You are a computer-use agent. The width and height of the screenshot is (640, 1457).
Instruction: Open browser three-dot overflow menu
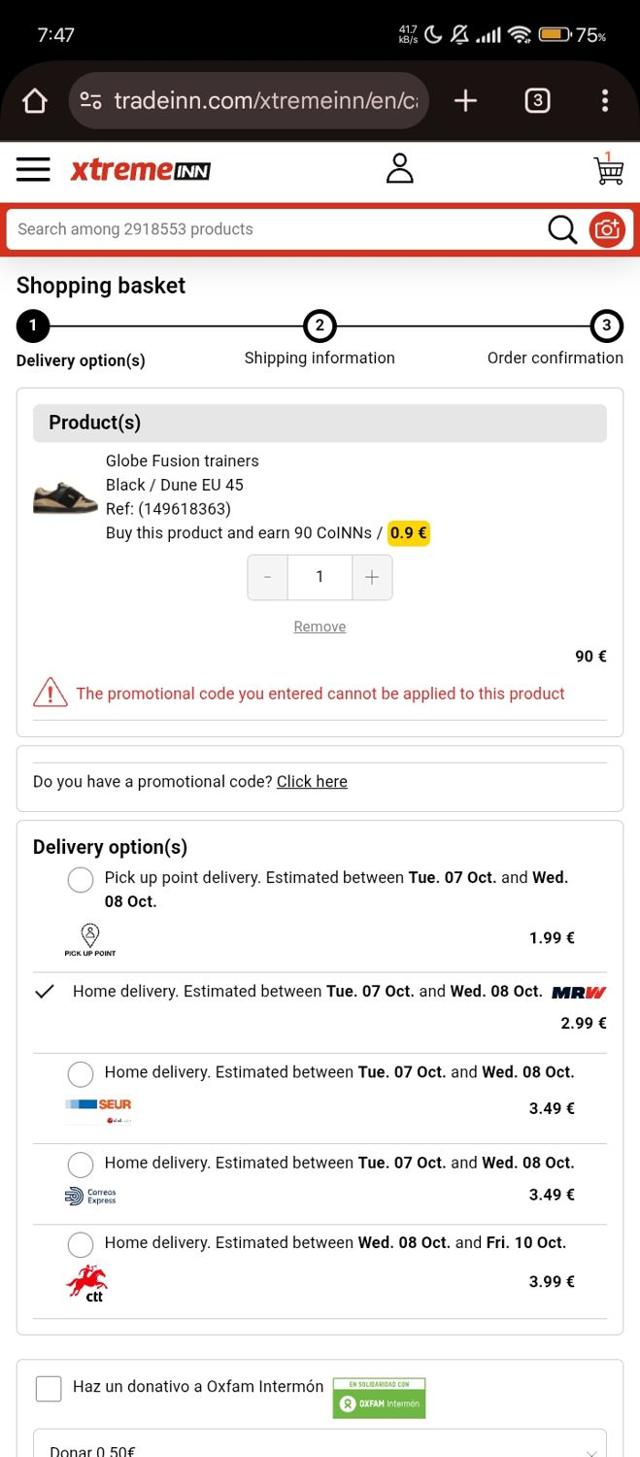[x=604, y=101]
